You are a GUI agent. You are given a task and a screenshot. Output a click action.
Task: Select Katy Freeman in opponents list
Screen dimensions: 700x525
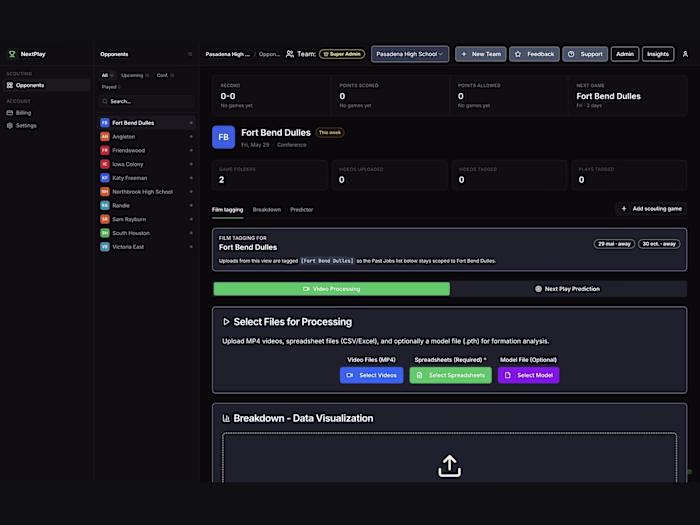pos(146,178)
